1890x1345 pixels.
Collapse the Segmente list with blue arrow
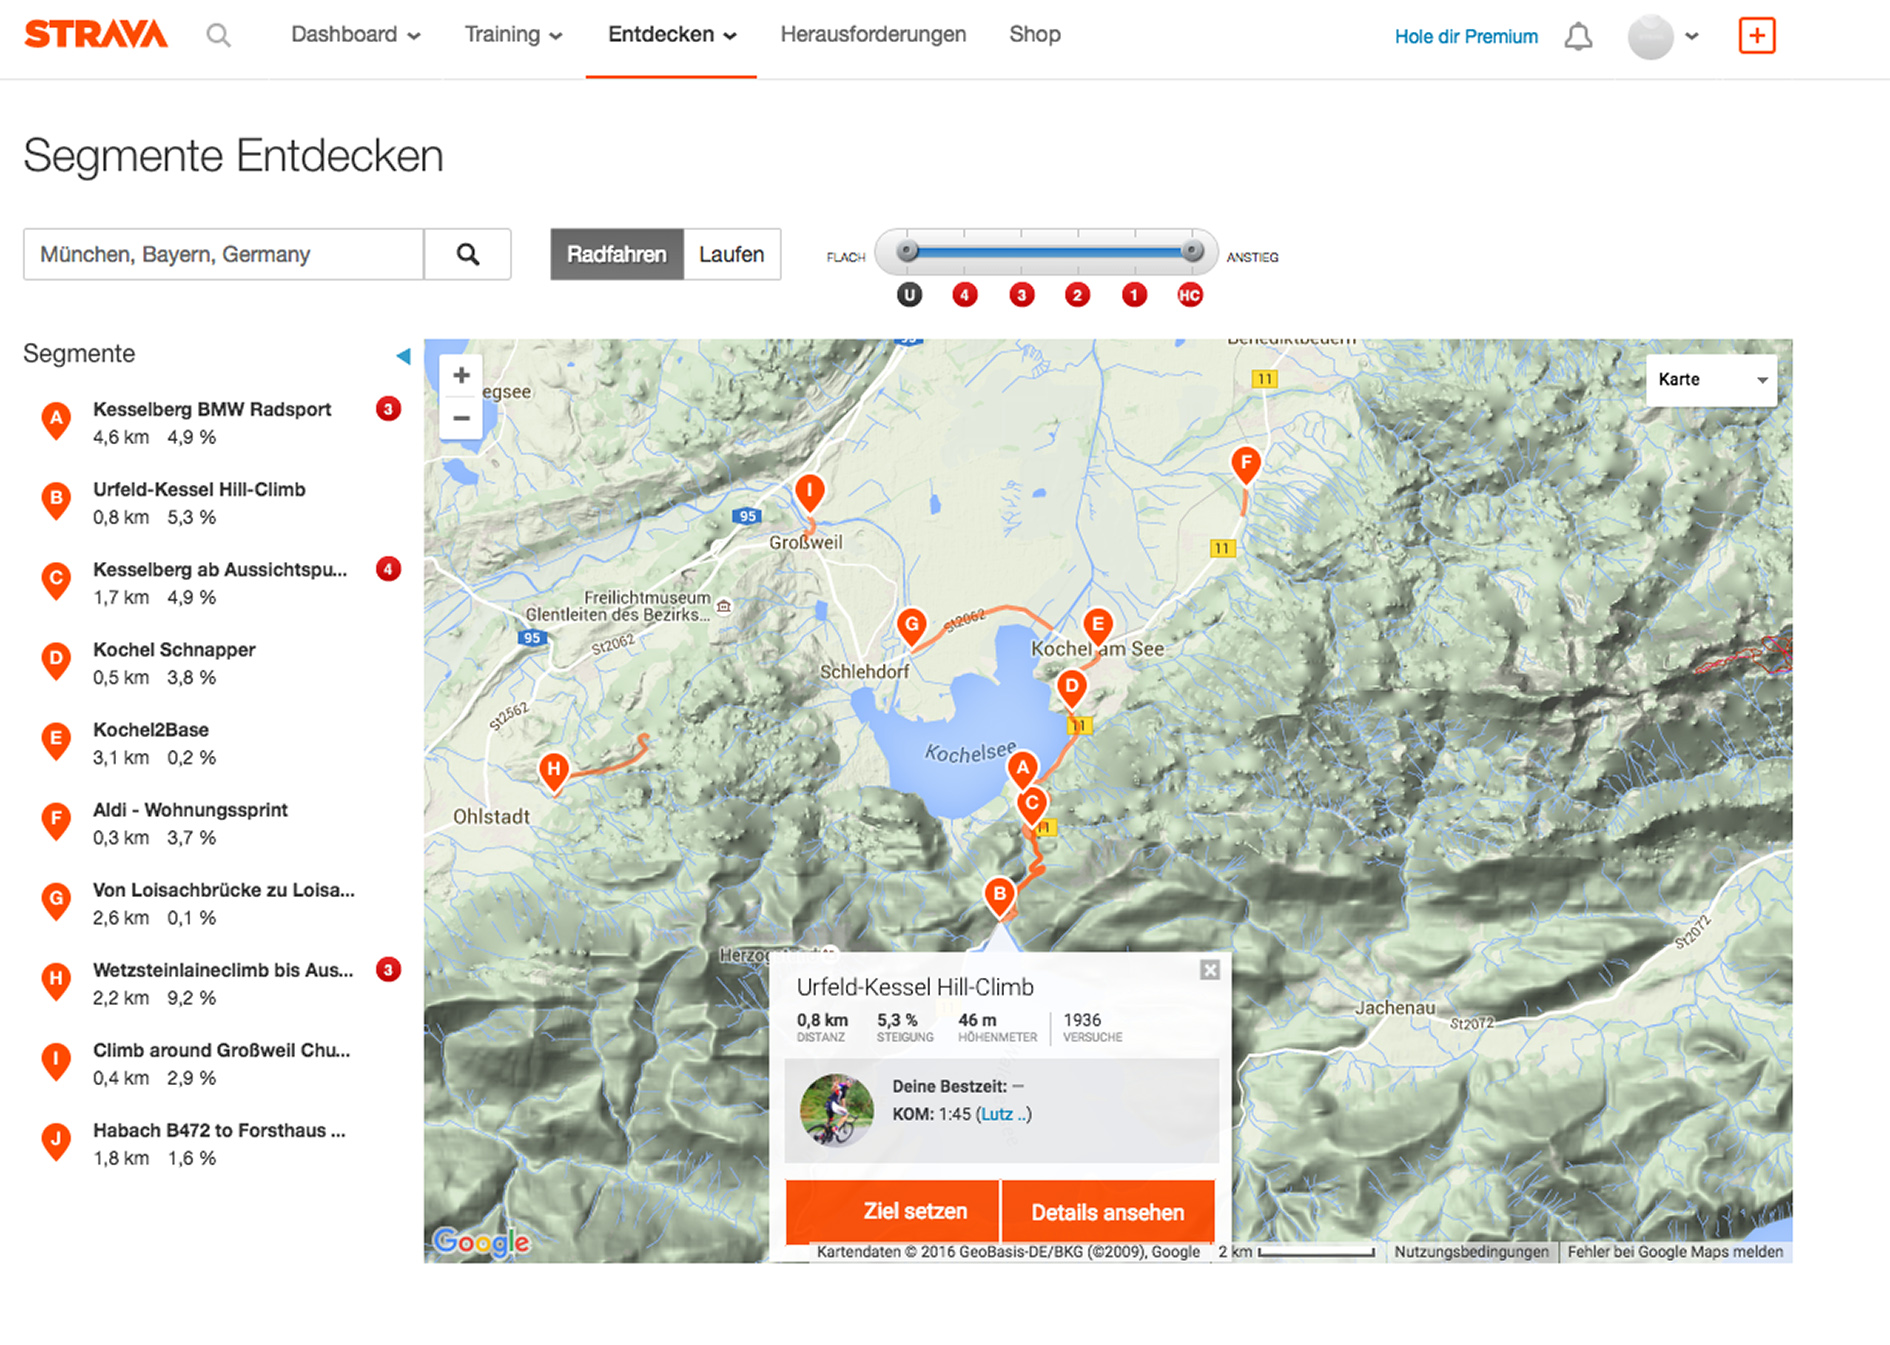pos(403,356)
